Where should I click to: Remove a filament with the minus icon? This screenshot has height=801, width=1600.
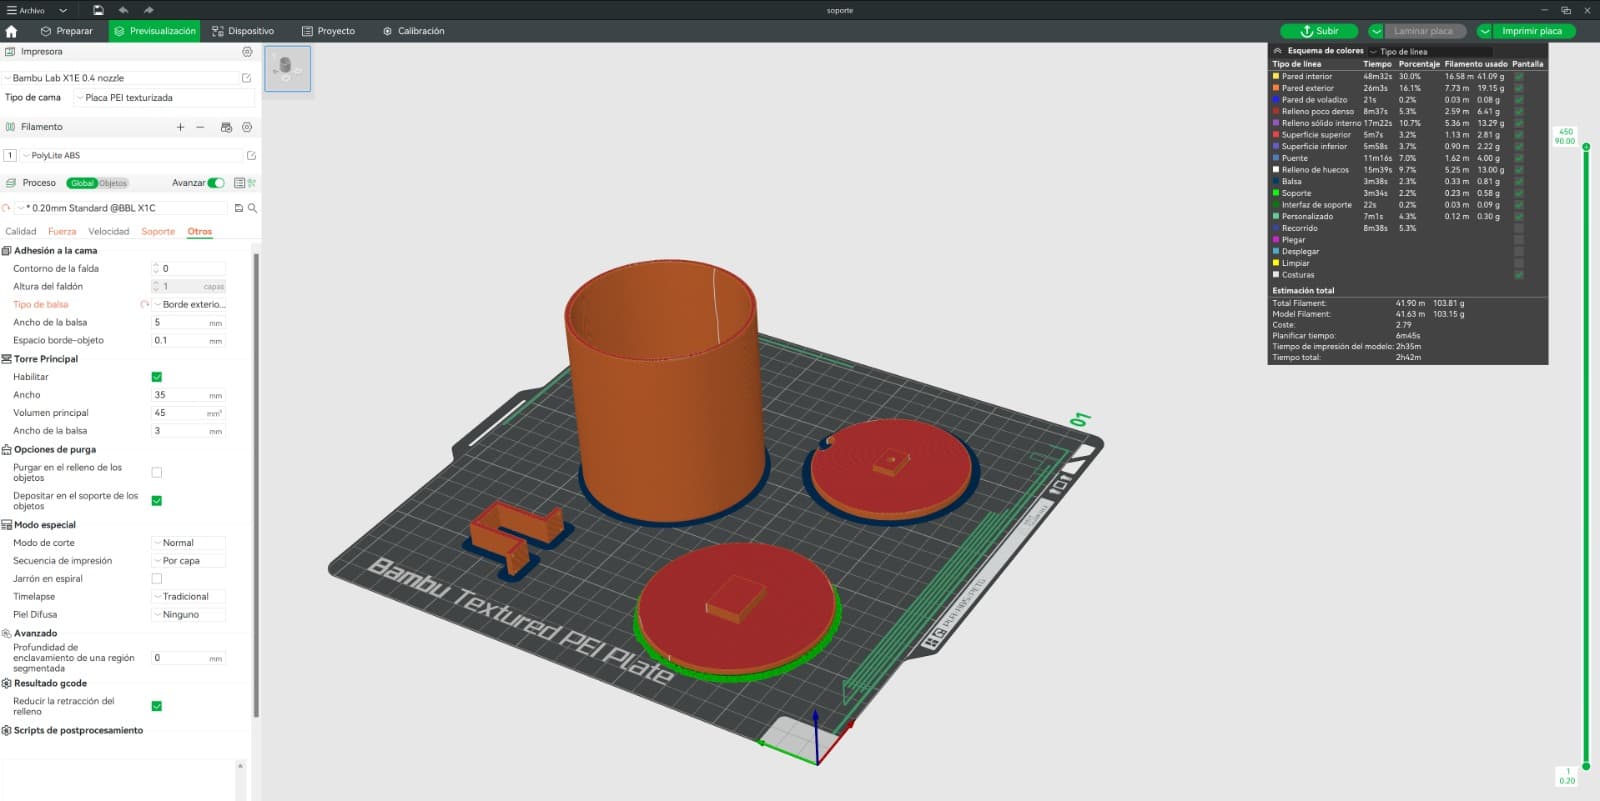(200, 127)
